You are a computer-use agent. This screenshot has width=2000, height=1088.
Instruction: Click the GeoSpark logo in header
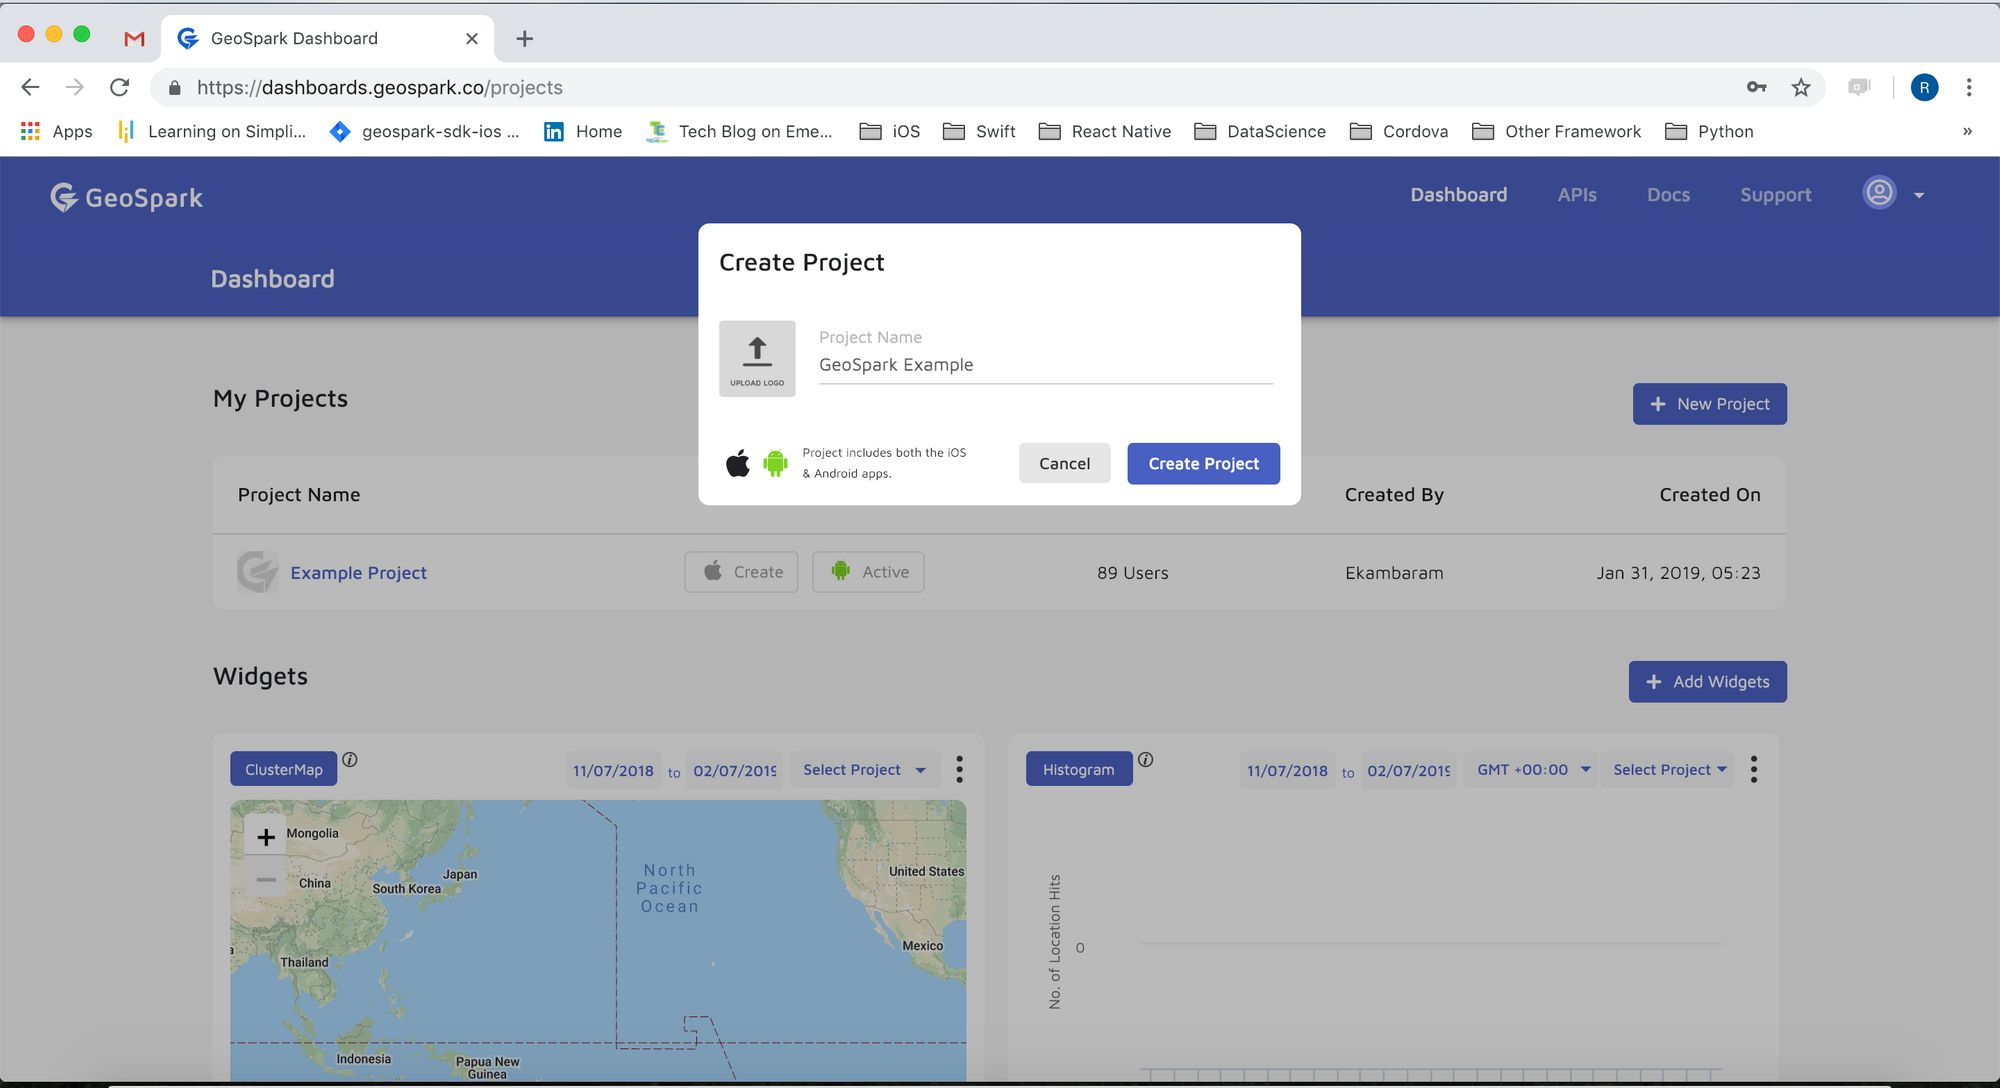[127, 197]
